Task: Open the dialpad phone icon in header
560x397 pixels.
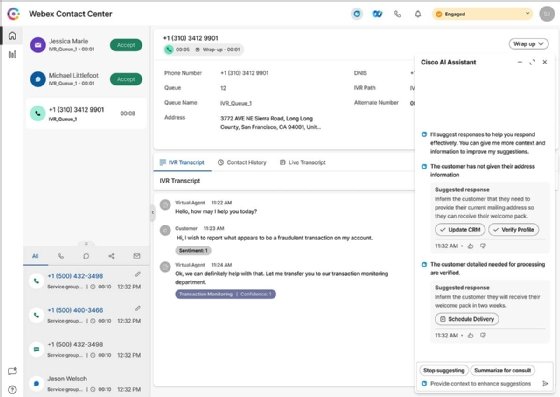Action: [x=398, y=14]
